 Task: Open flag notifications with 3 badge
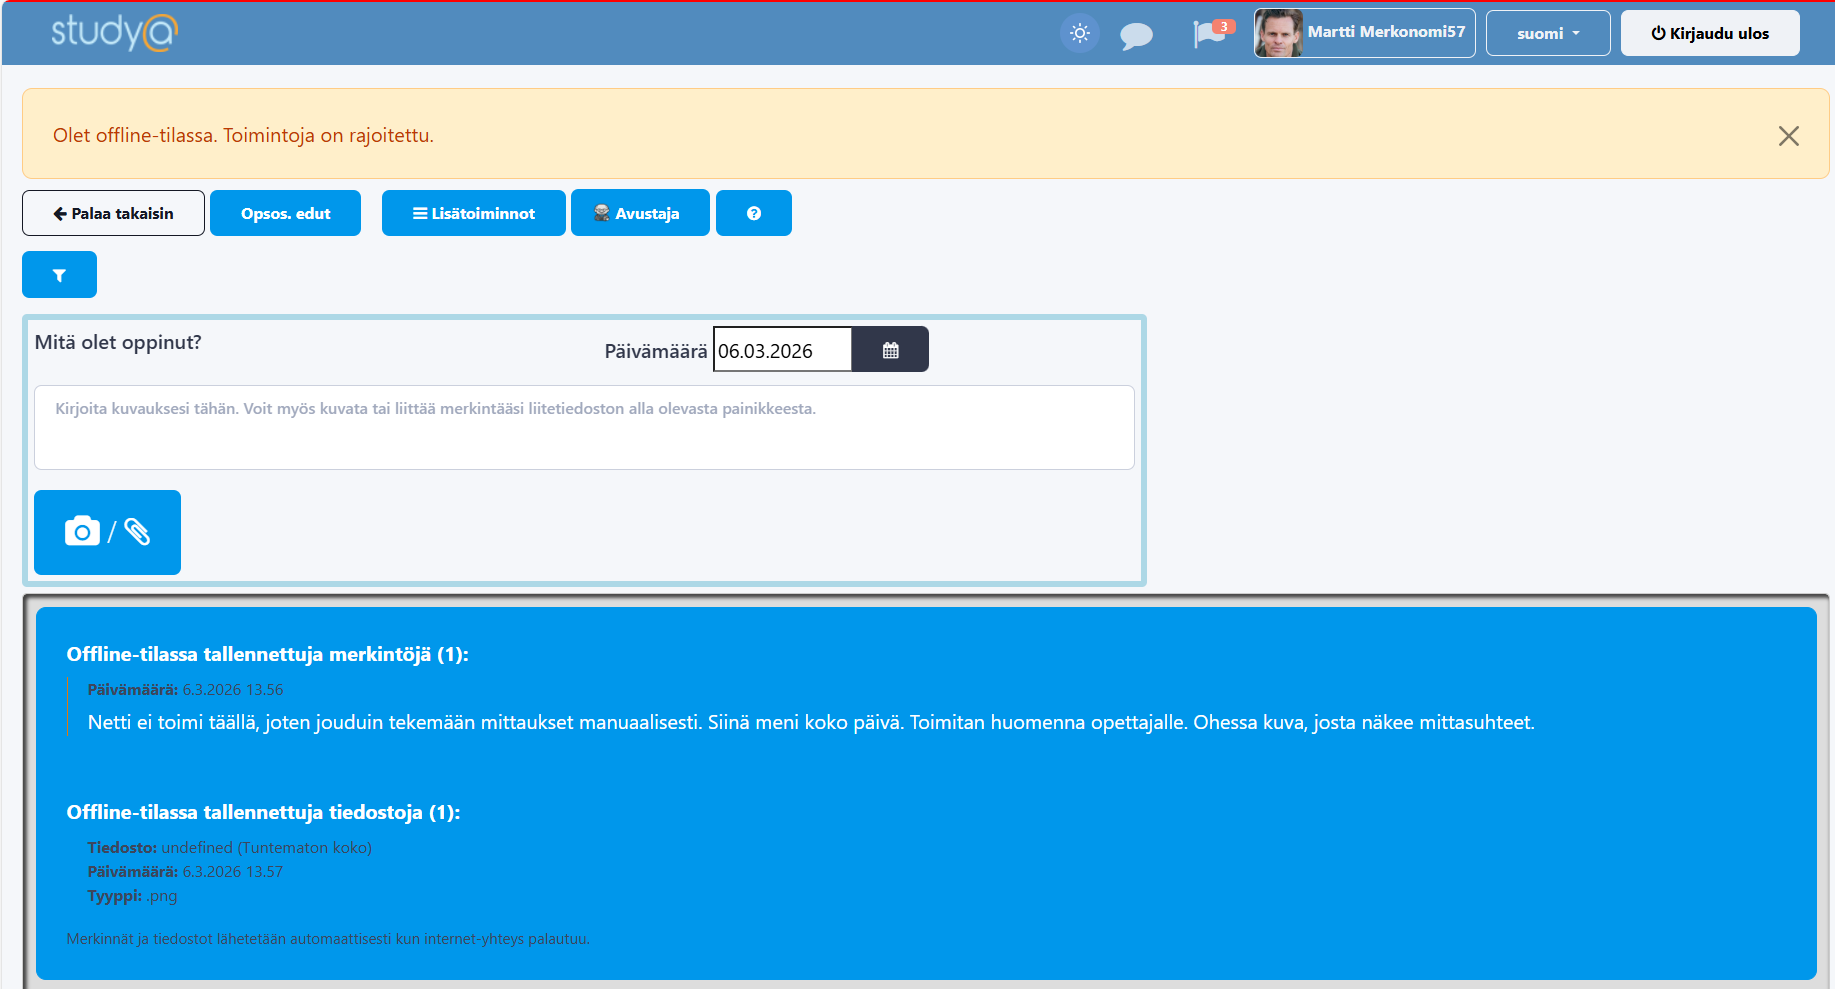point(1211,33)
